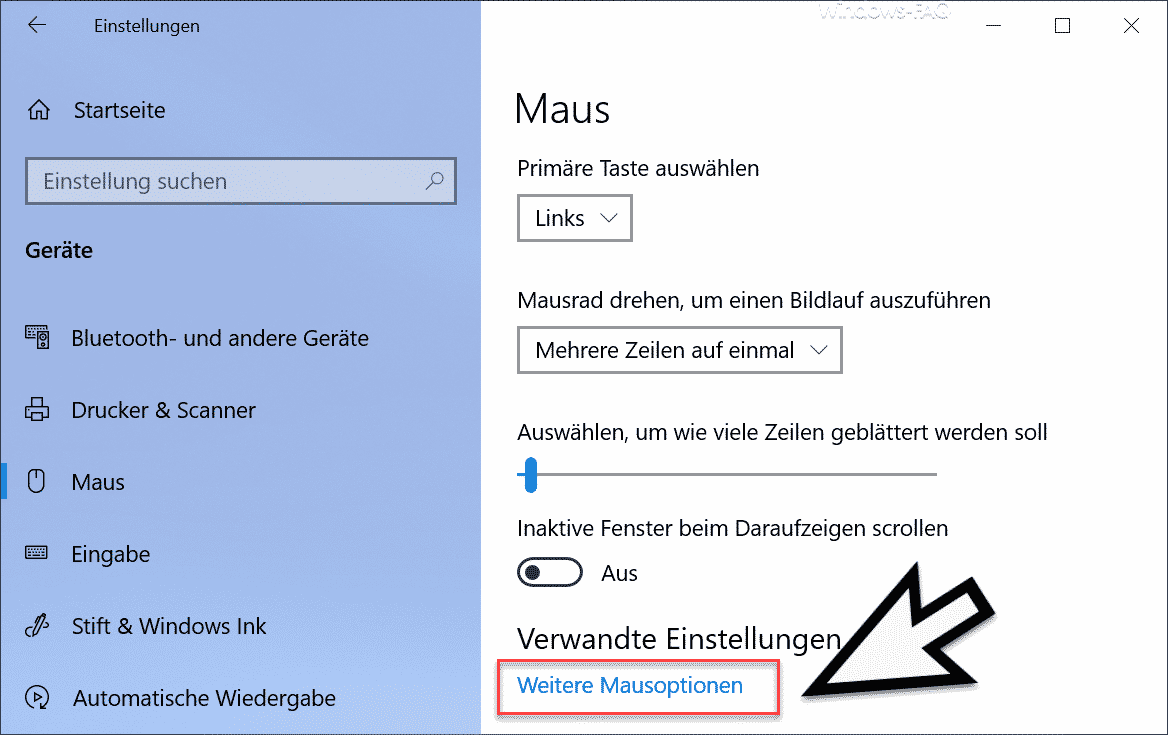This screenshot has height=735, width=1168.
Task: Click the Eingabe keyboard icon
Action: click(x=36, y=553)
